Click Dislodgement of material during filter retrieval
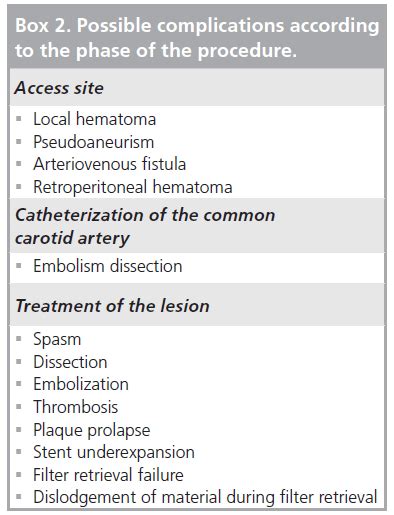Image resolution: width=394 pixels, height=515 pixels. click(x=205, y=497)
